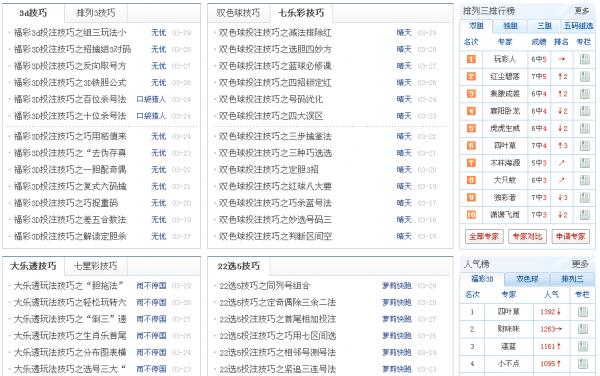Open article 福彩3d投注技巧之组三玩法小
Screen dimensions: 600x376
(70, 33)
